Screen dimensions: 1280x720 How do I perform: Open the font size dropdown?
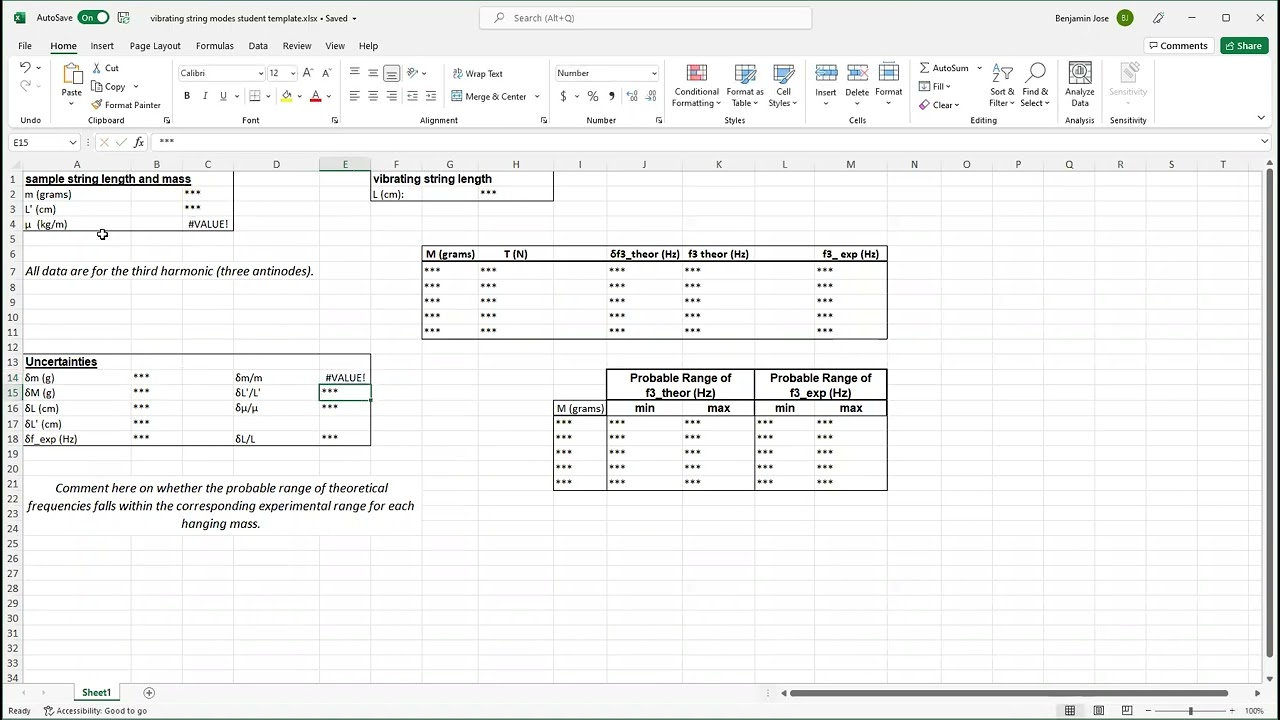click(292, 73)
